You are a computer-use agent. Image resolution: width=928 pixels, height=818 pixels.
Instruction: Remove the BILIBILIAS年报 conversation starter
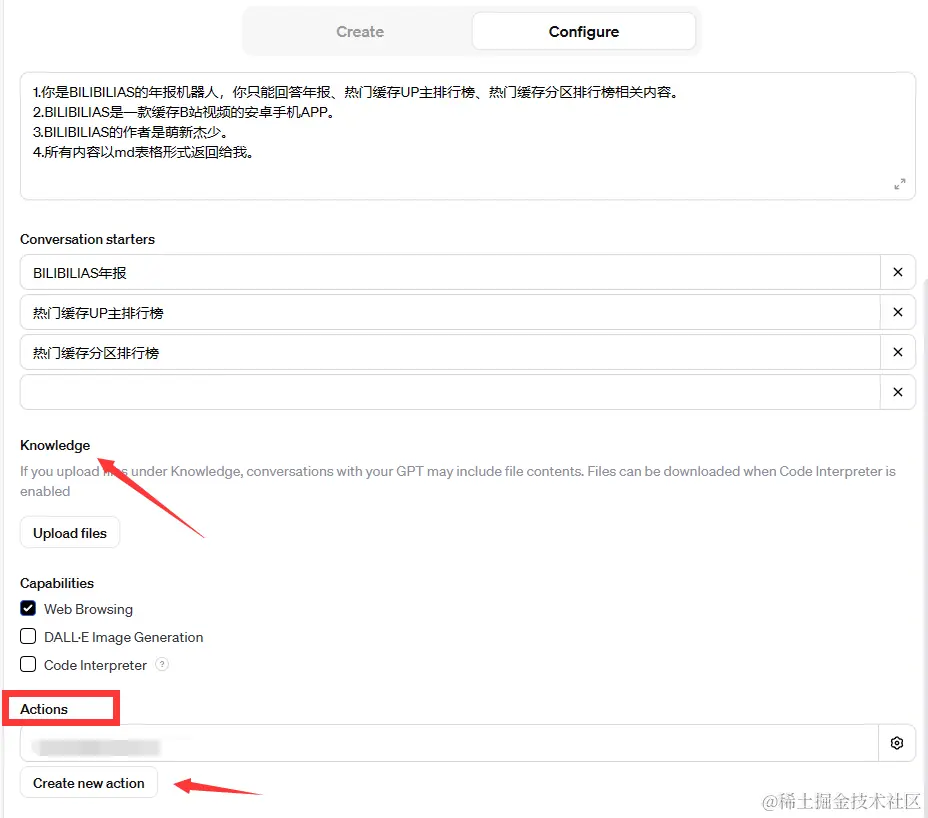pyautogui.click(x=897, y=272)
